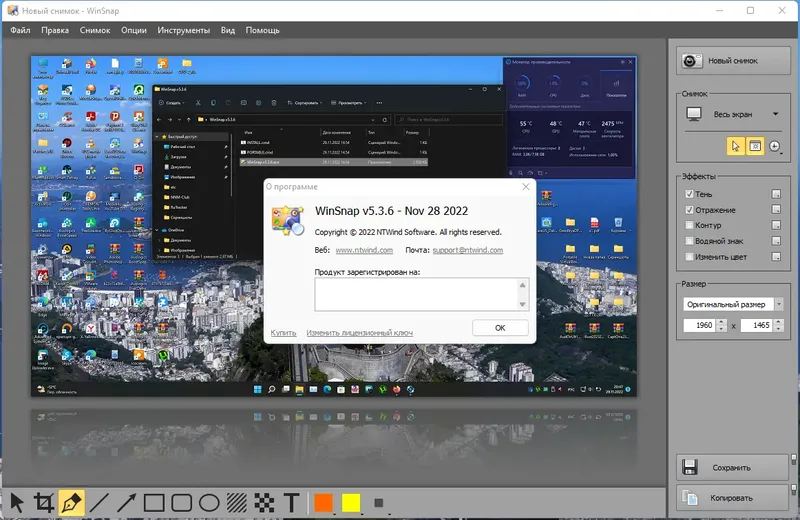Click the capture delay timer icon
The image size is (800, 520).
pyautogui.click(x=775, y=146)
